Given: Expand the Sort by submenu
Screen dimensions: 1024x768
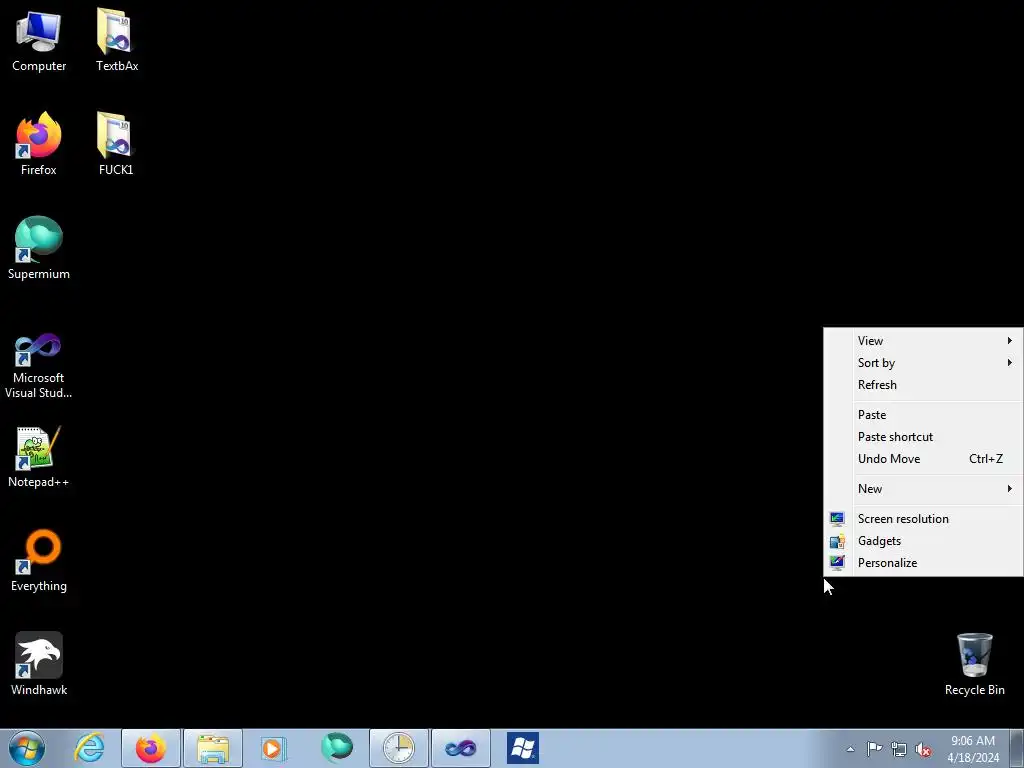Looking at the screenshot, I should point(923,363).
